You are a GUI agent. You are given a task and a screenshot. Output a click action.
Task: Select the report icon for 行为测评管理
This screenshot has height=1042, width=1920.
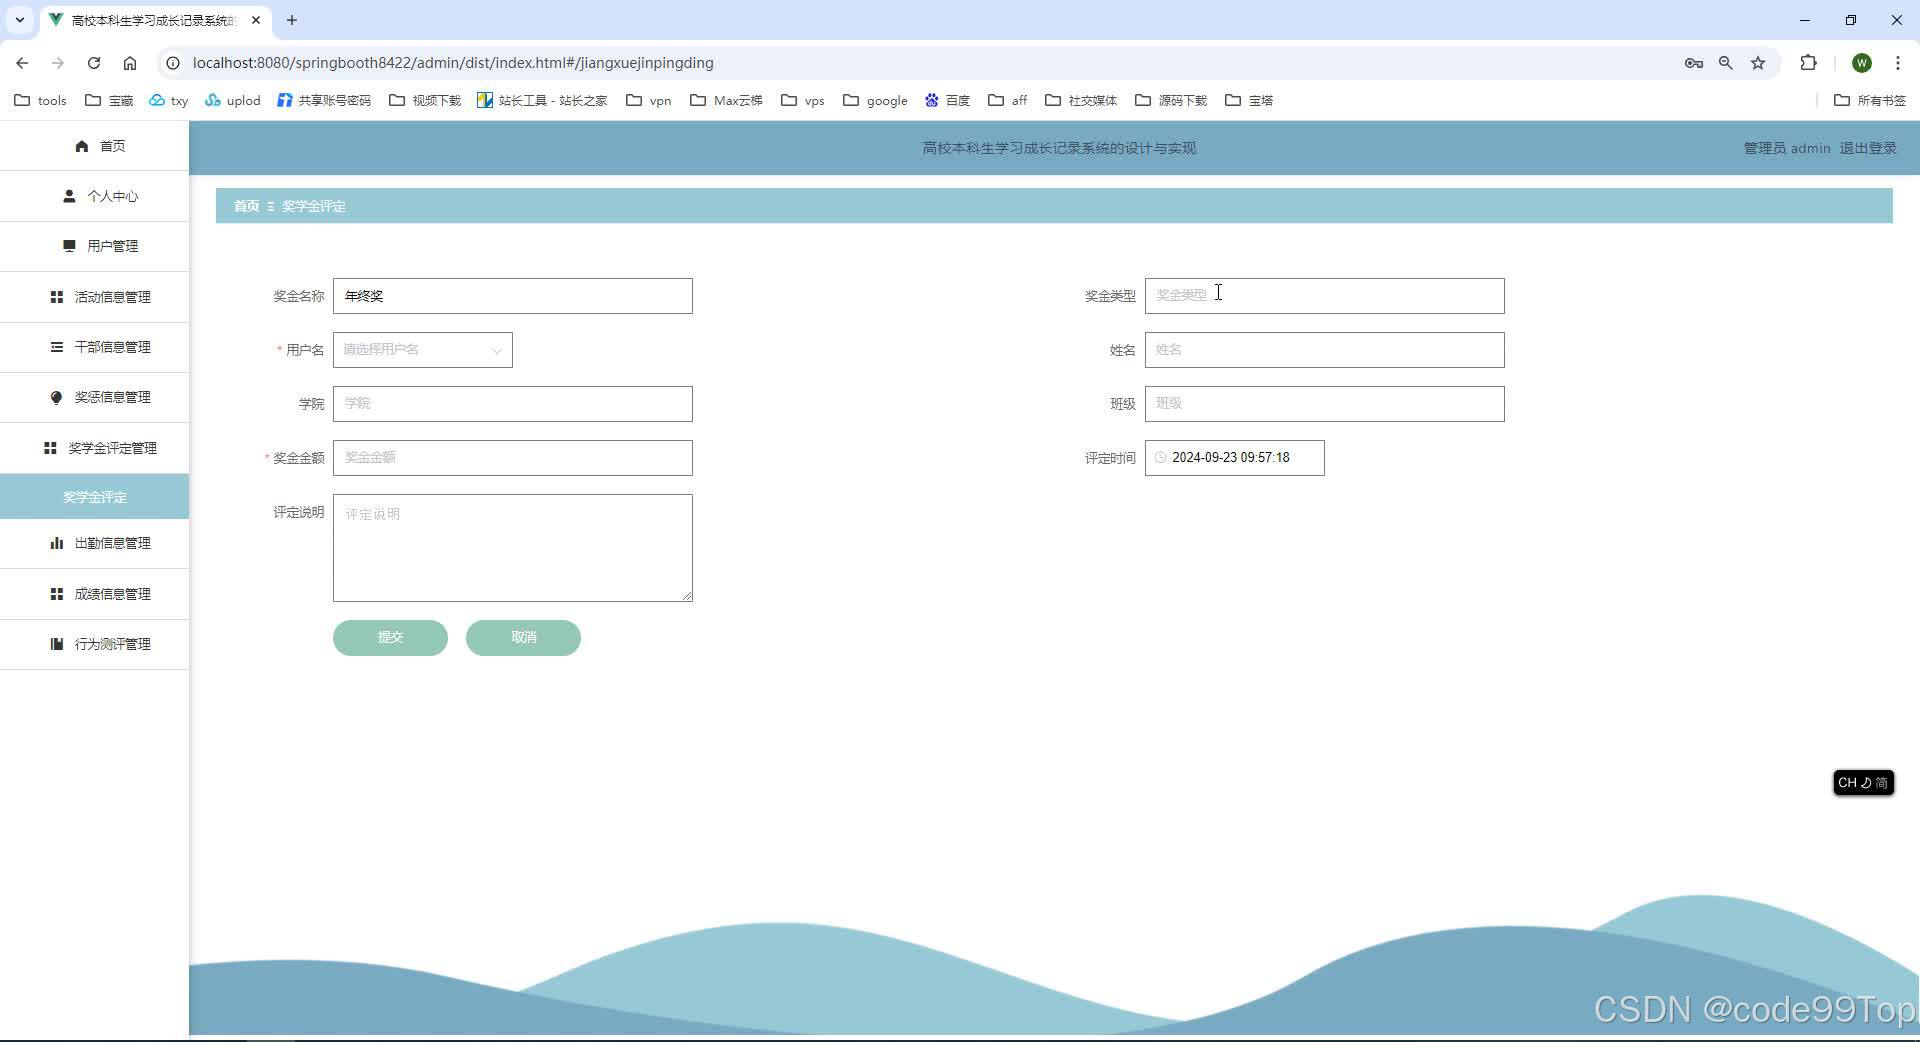tap(56, 644)
